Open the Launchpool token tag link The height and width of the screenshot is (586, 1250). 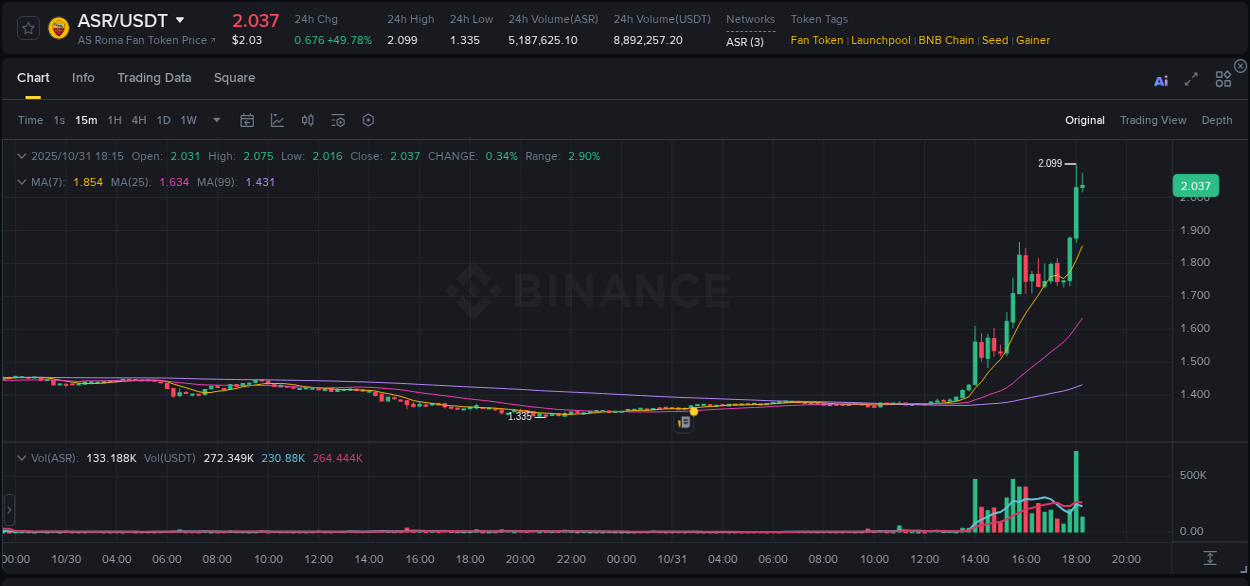pos(880,40)
